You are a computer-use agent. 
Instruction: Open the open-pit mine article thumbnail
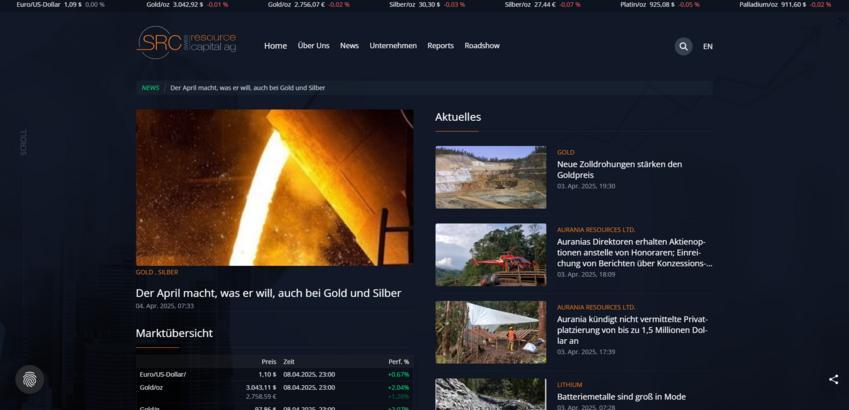(491, 177)
